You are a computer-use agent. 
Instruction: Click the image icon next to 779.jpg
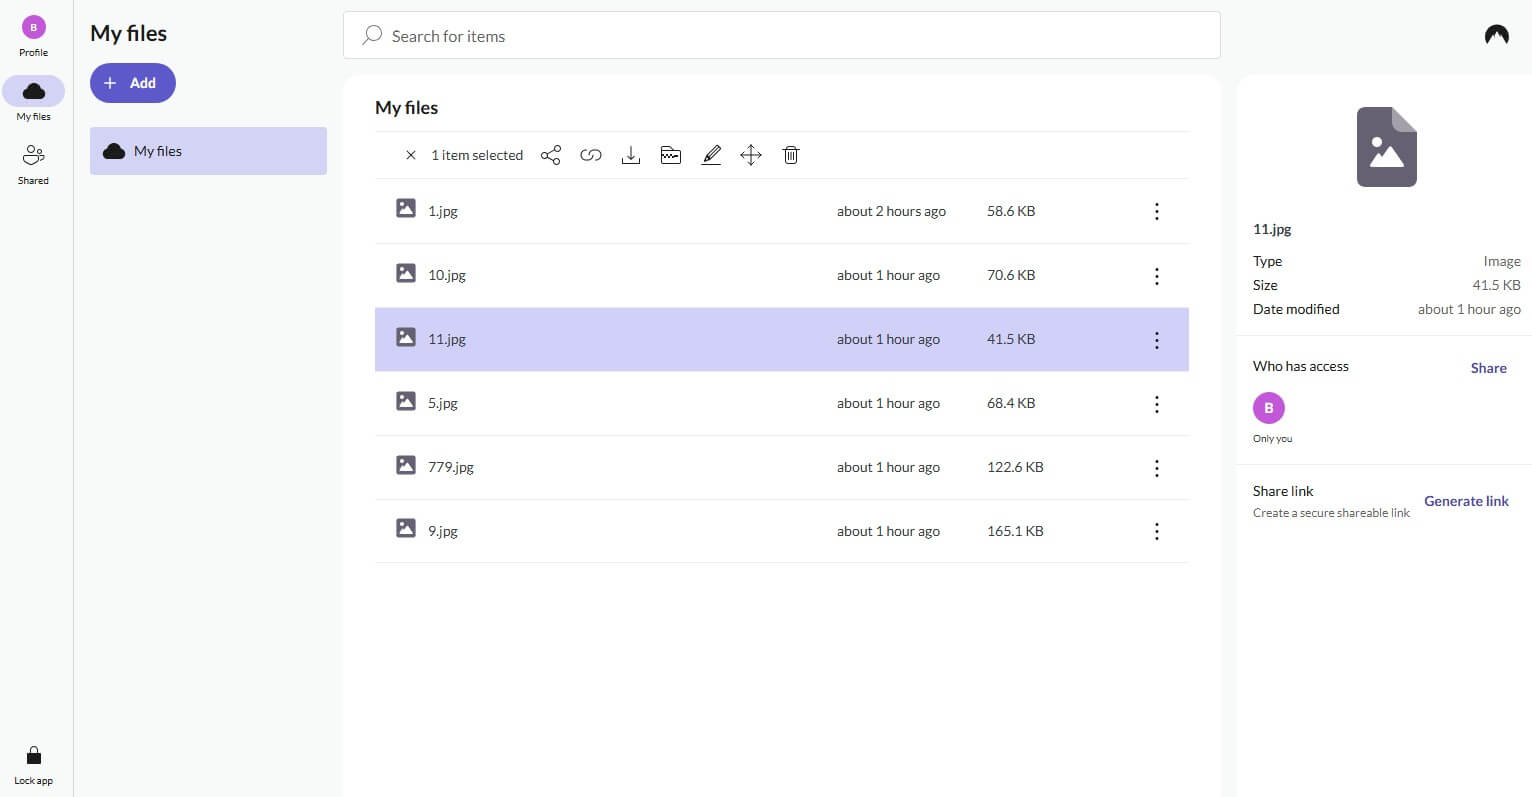406,464
